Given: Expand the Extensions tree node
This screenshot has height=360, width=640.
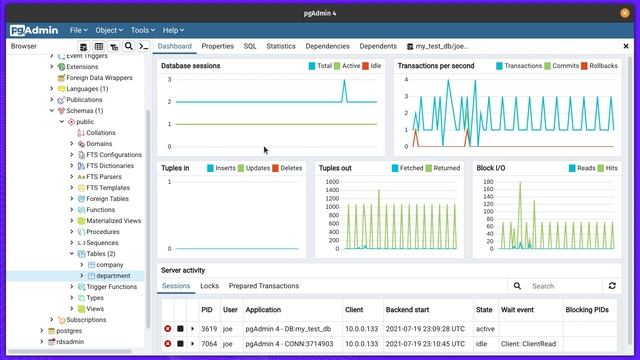Looking at the screenshot, I should coord(52,67).
